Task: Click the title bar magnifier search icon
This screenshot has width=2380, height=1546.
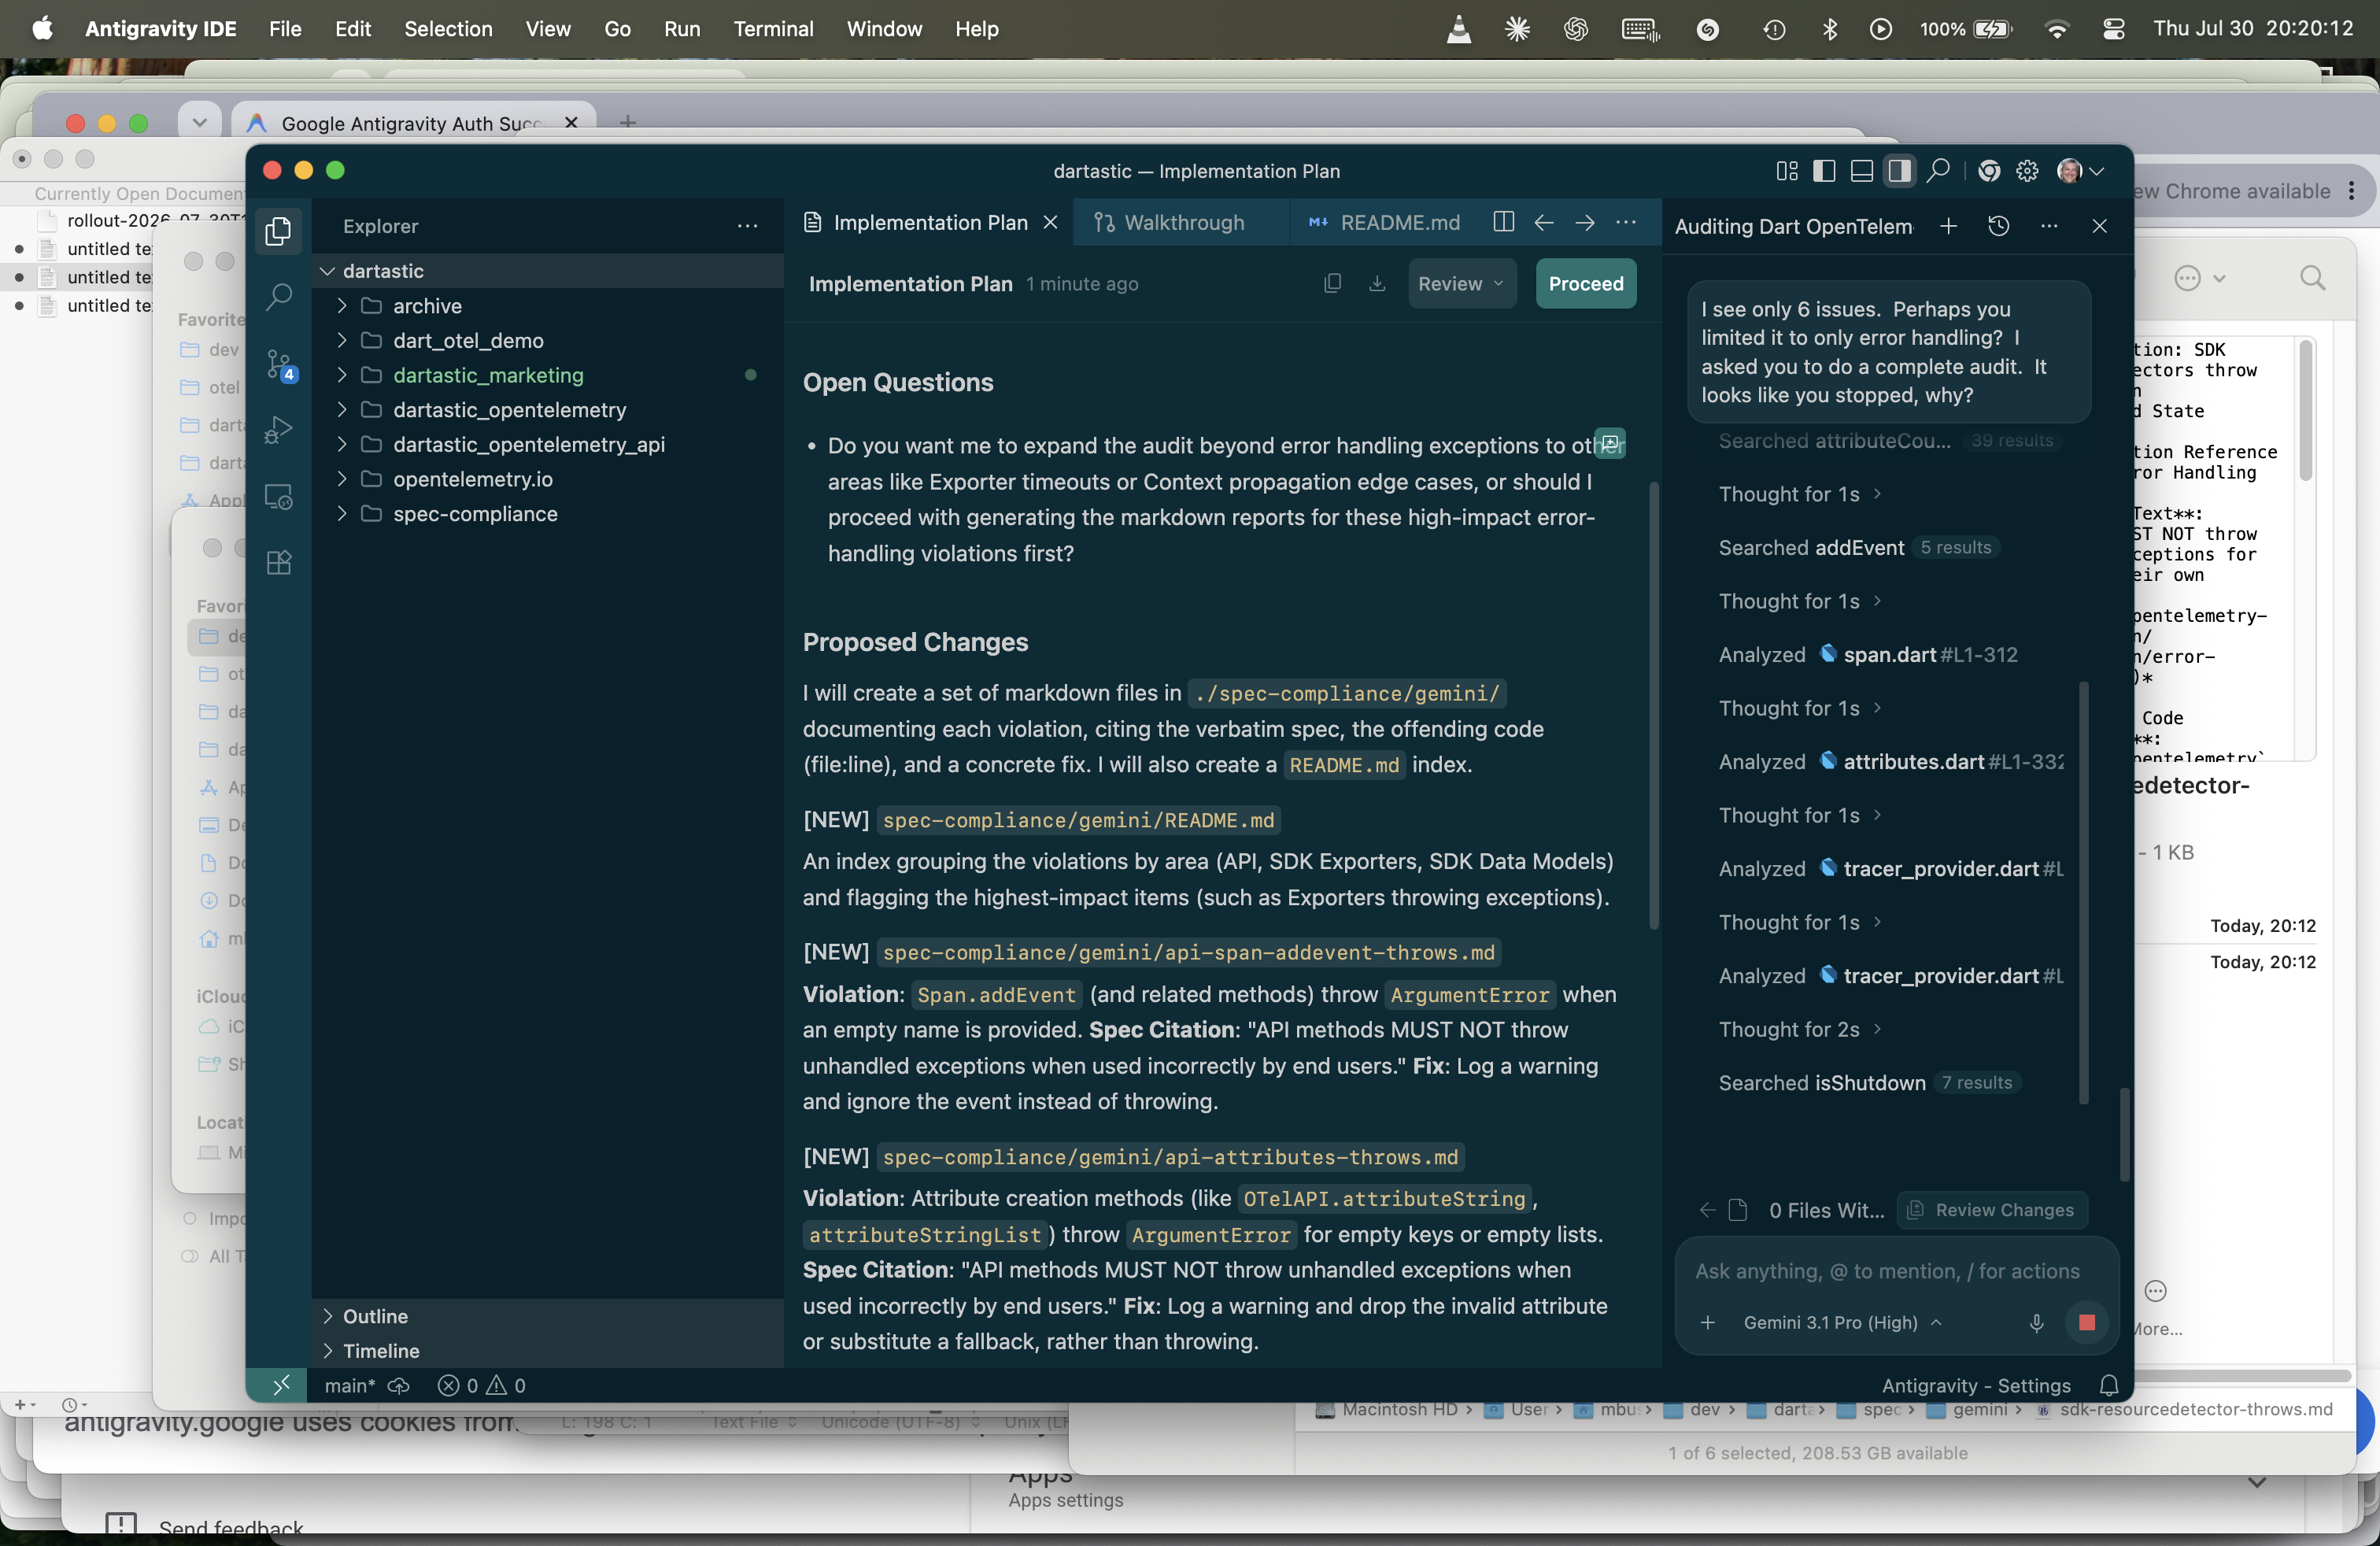Action: pos(1937,171)
